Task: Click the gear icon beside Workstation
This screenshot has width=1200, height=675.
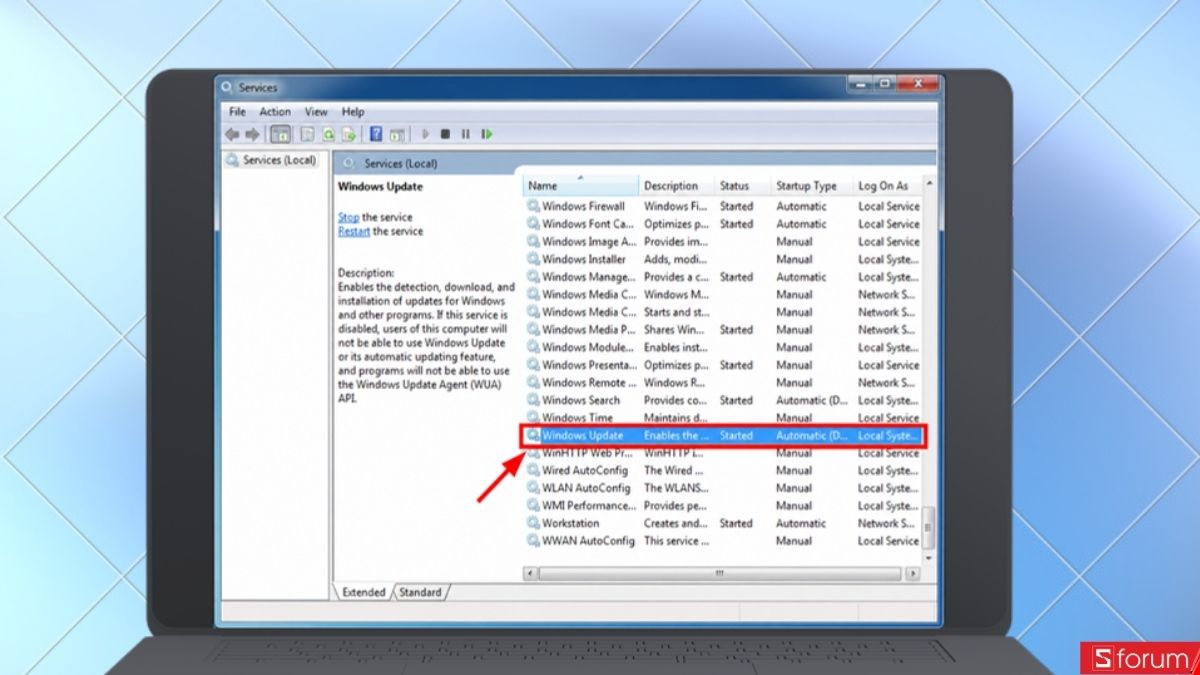Action: pyautogui.click(x=534, y=523)
